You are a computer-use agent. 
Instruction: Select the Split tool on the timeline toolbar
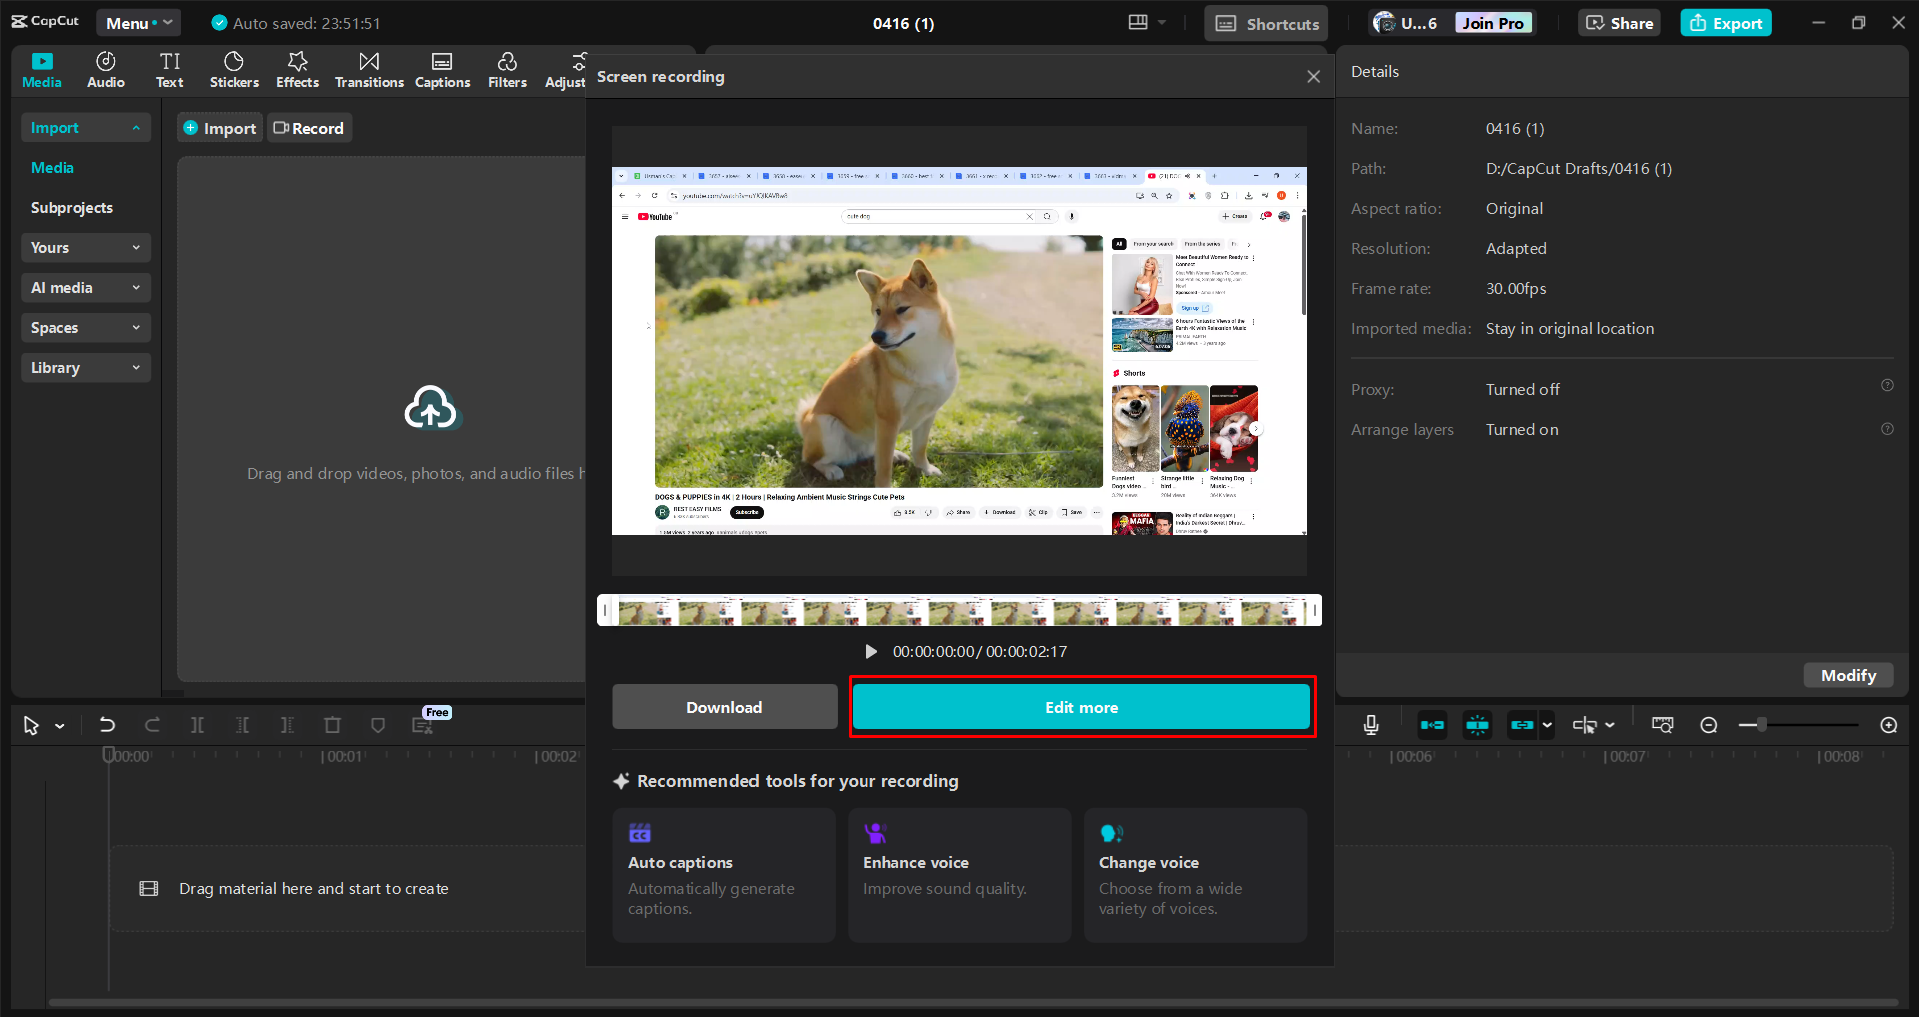[x=197, y=725]
